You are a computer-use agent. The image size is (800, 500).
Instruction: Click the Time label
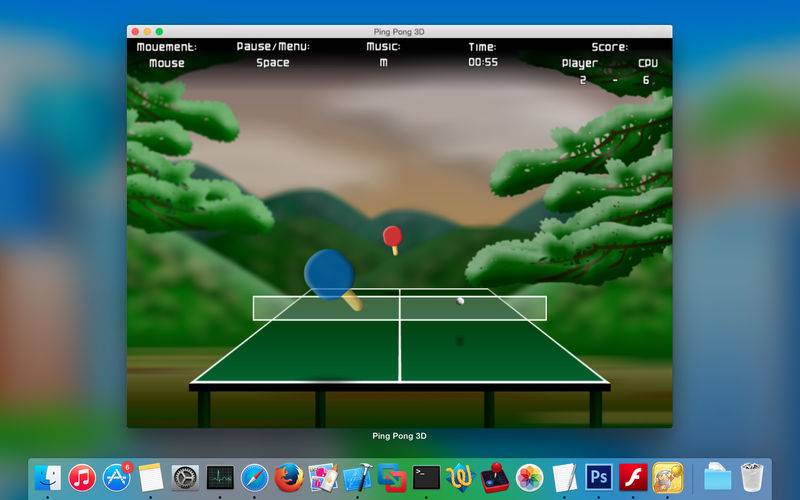(x=482, y=47)
